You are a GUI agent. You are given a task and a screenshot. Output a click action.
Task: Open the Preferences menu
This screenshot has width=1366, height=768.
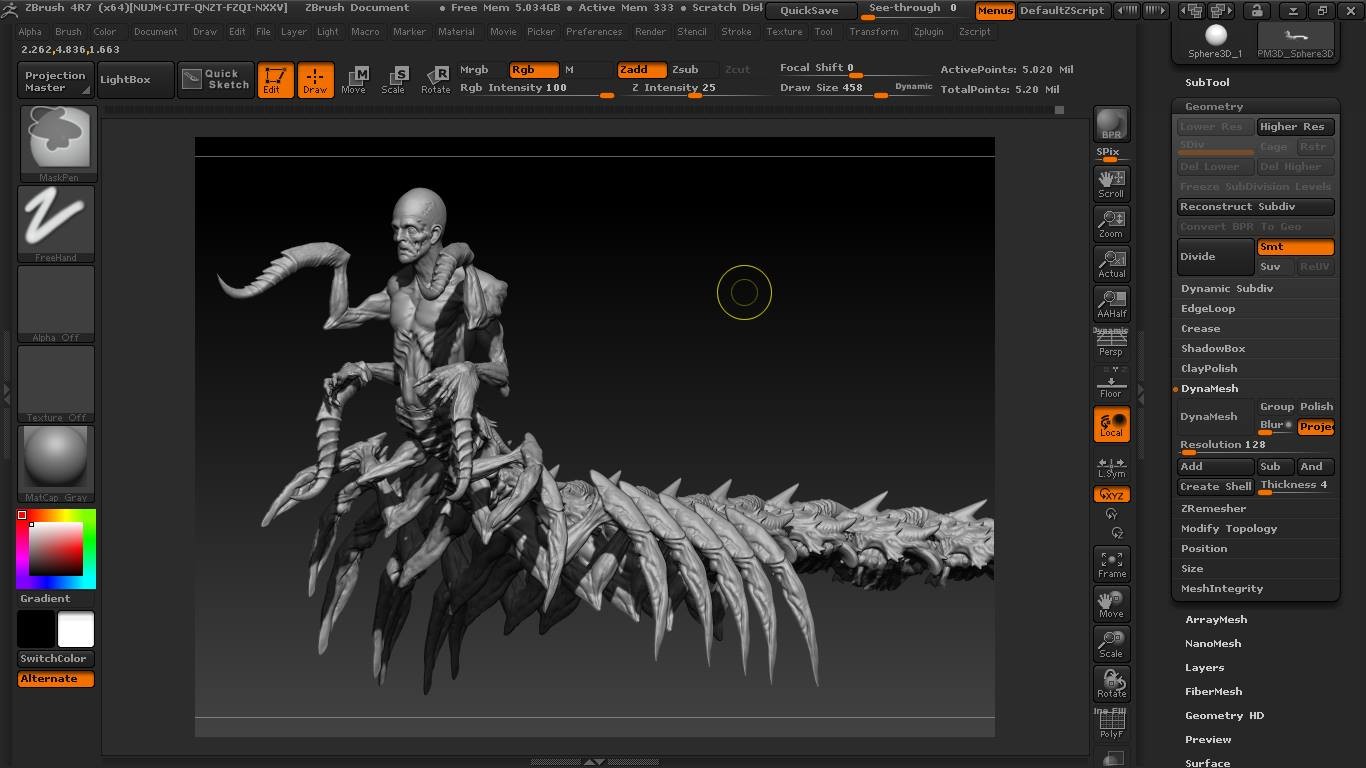point(594,31)
